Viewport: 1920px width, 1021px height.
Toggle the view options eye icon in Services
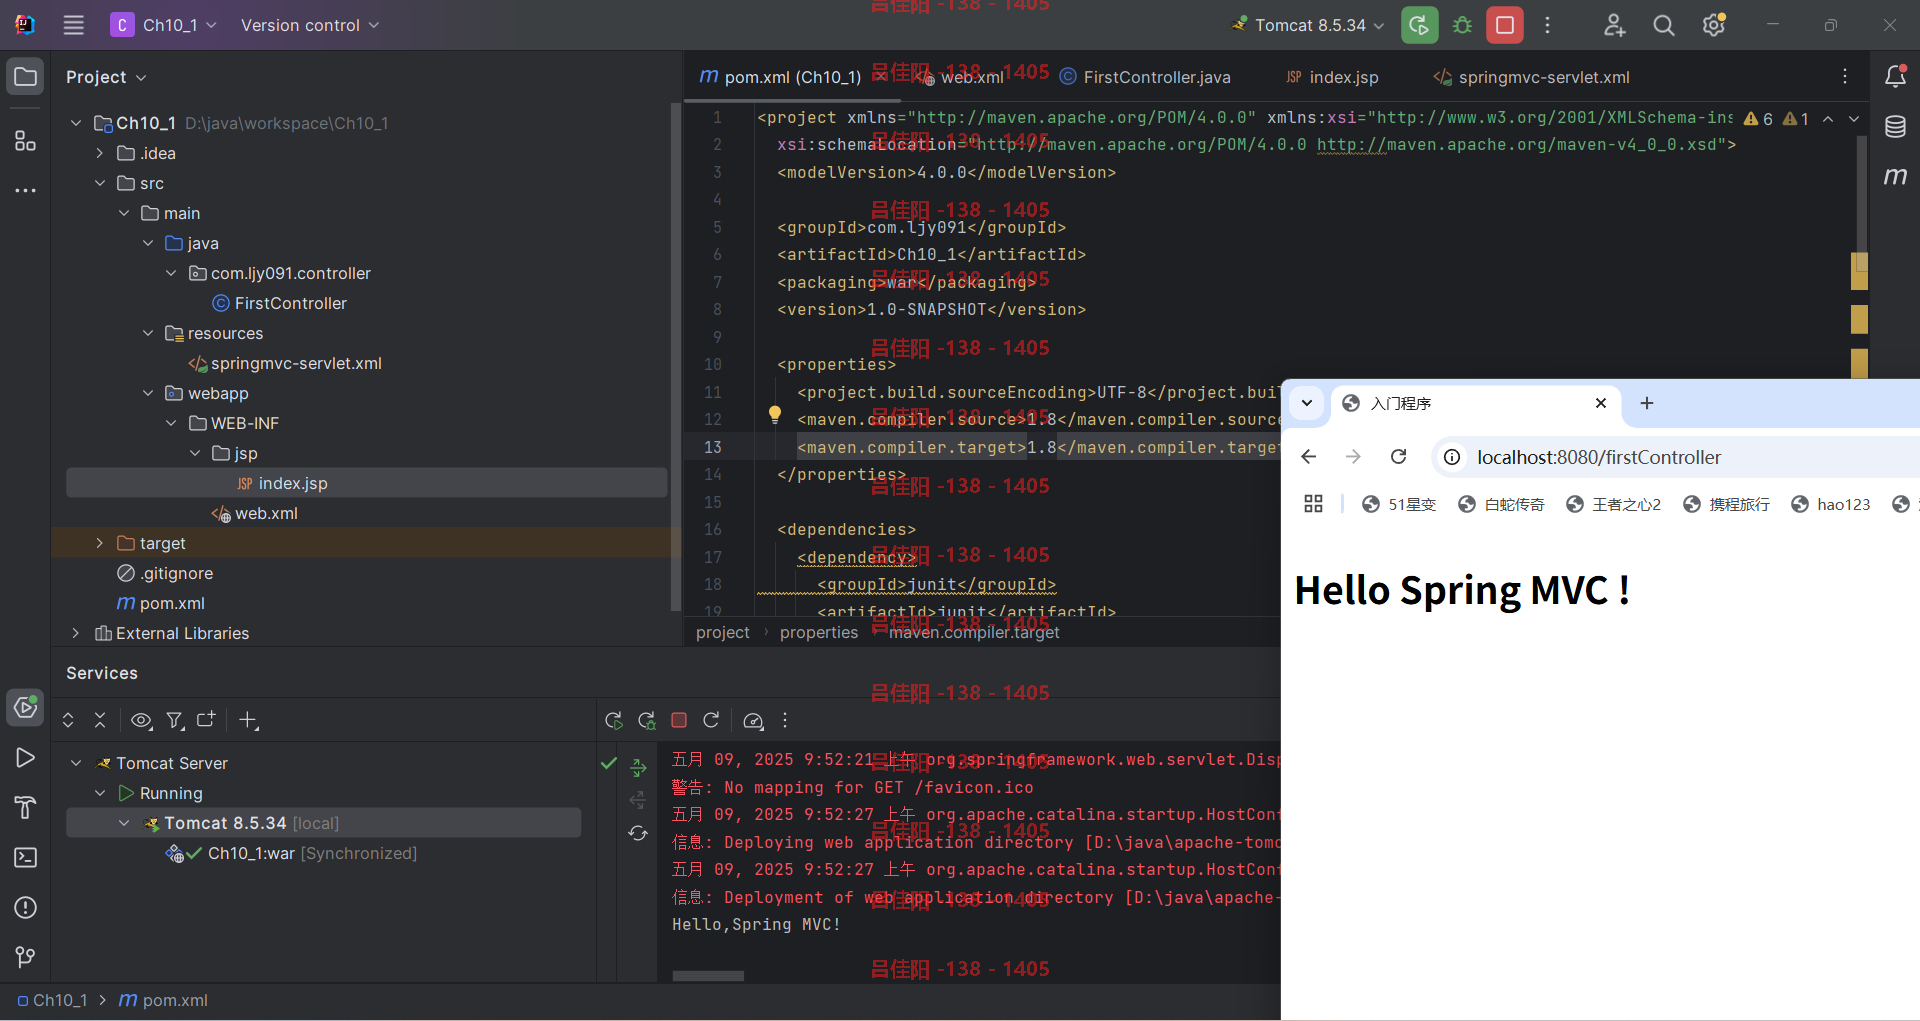(141, 720)
